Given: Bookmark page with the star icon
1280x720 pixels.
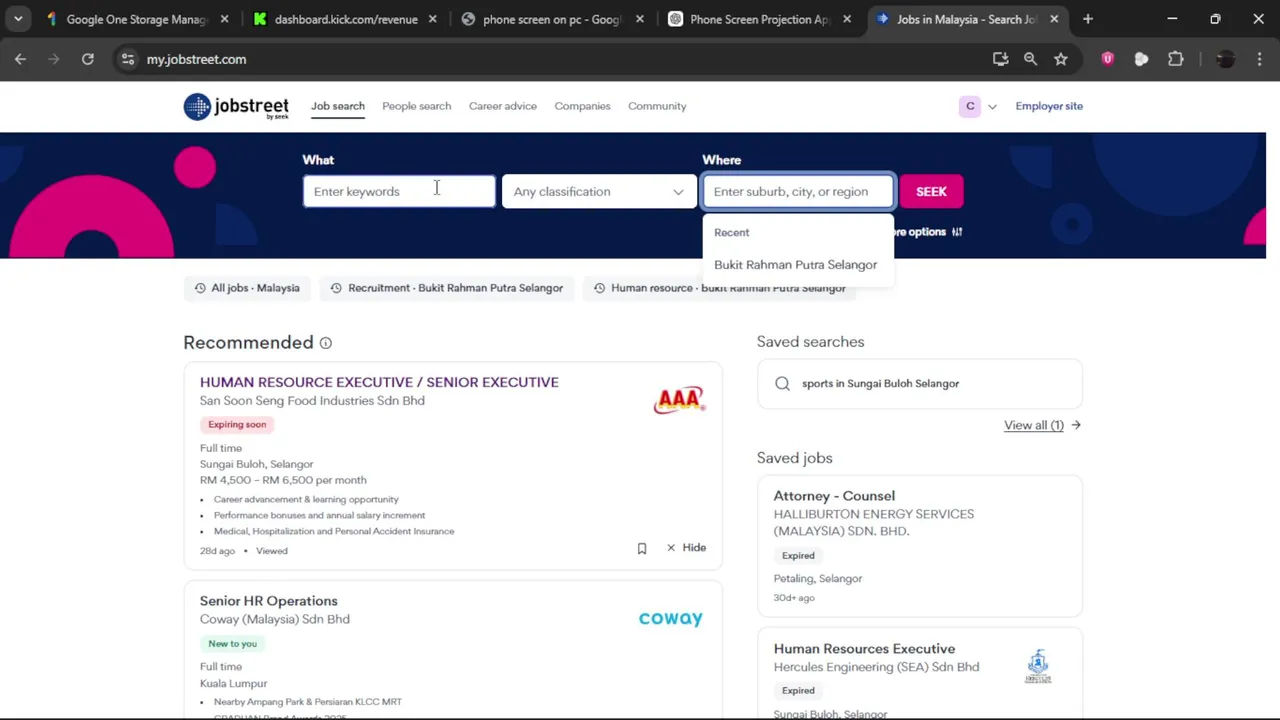Looking at the screenshot, I should click(x=1061, y=59).
